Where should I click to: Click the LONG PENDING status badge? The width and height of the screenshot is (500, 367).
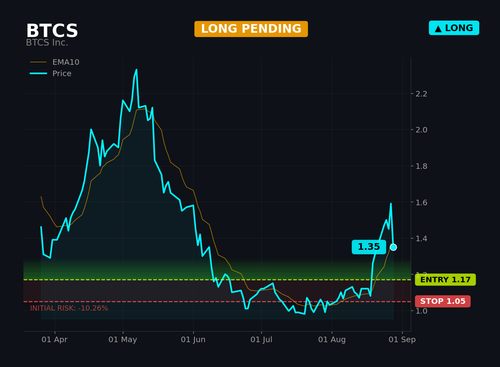251,29
